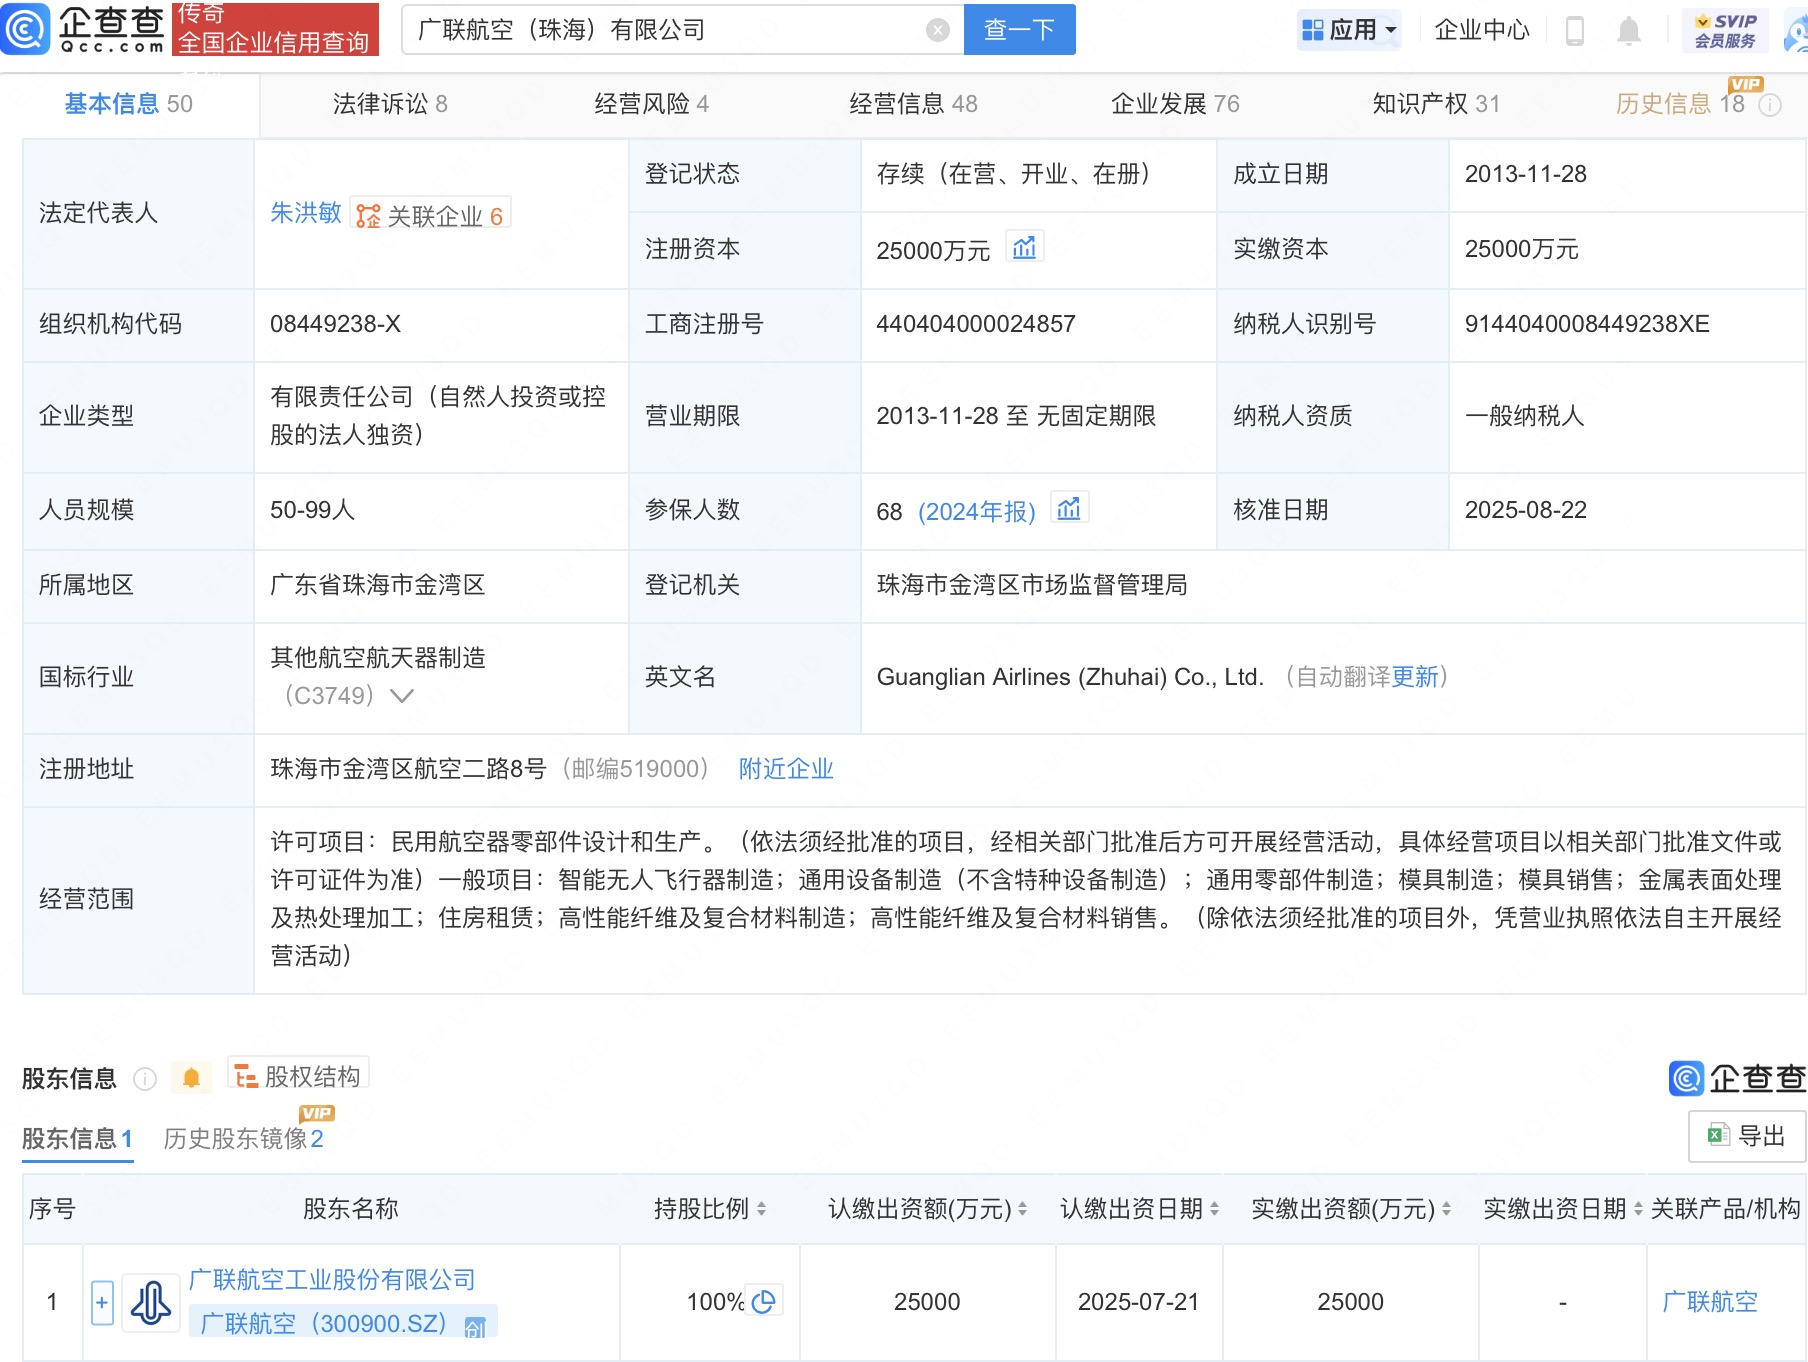Open the 应用 dropdown menu
This screenshot has height=1362, width=1808.
pyautogui.click(x=1349, y=30)
